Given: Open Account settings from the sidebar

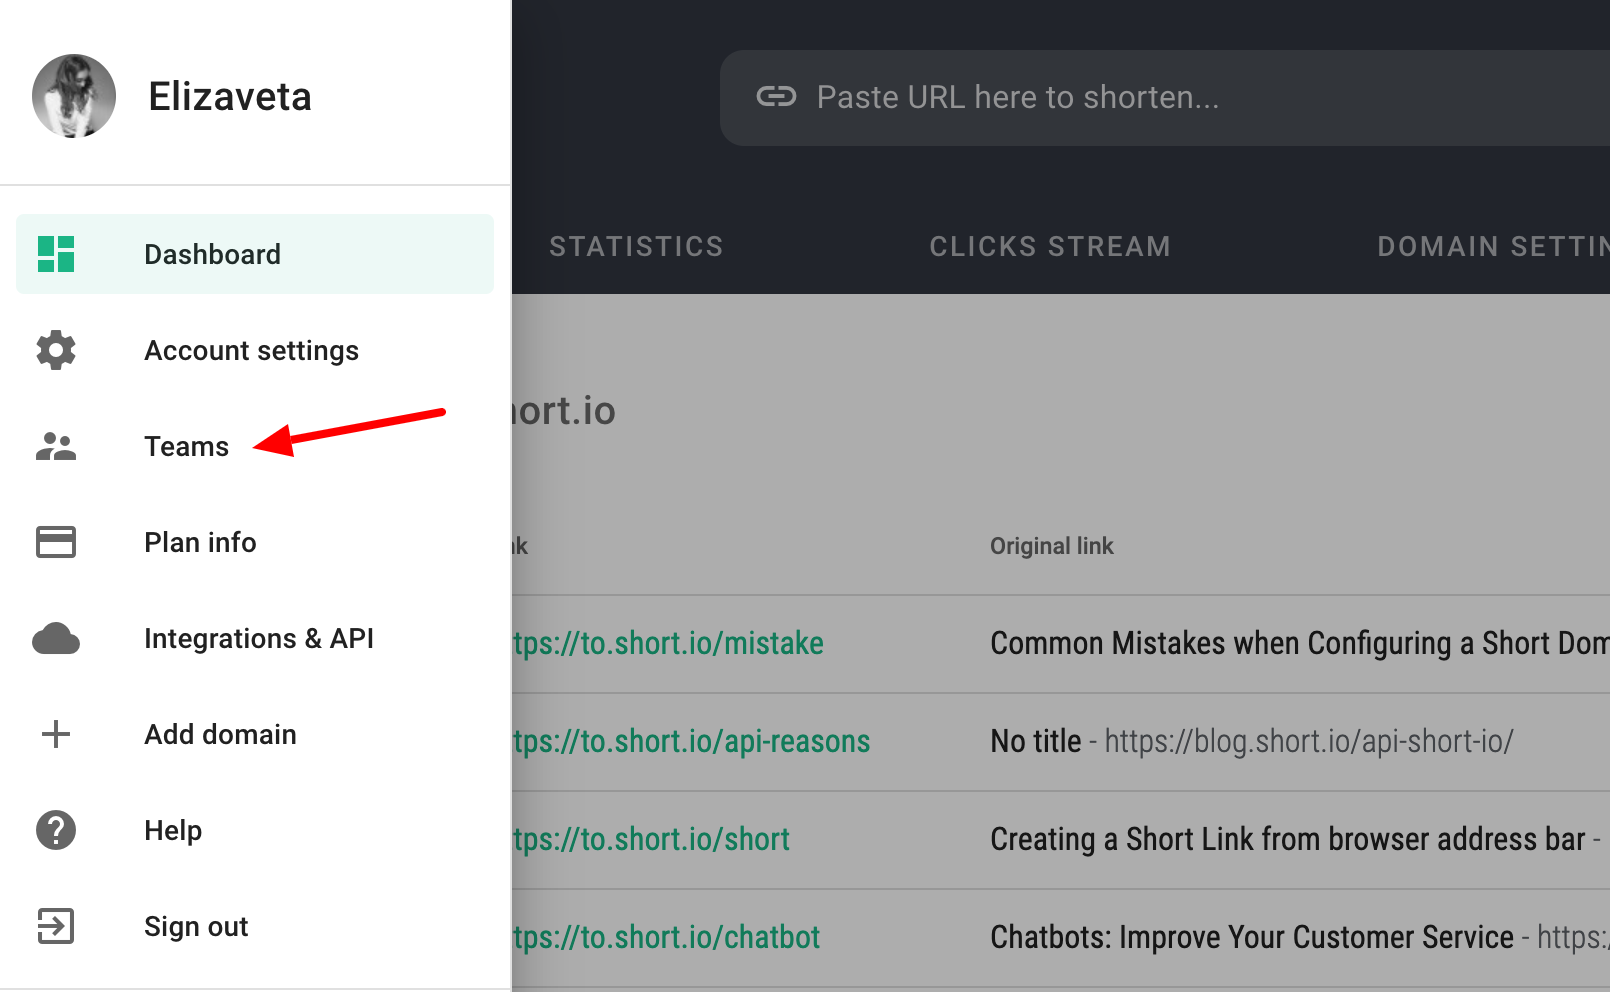Looking at the screenshot, I should [x=251, y=350].
